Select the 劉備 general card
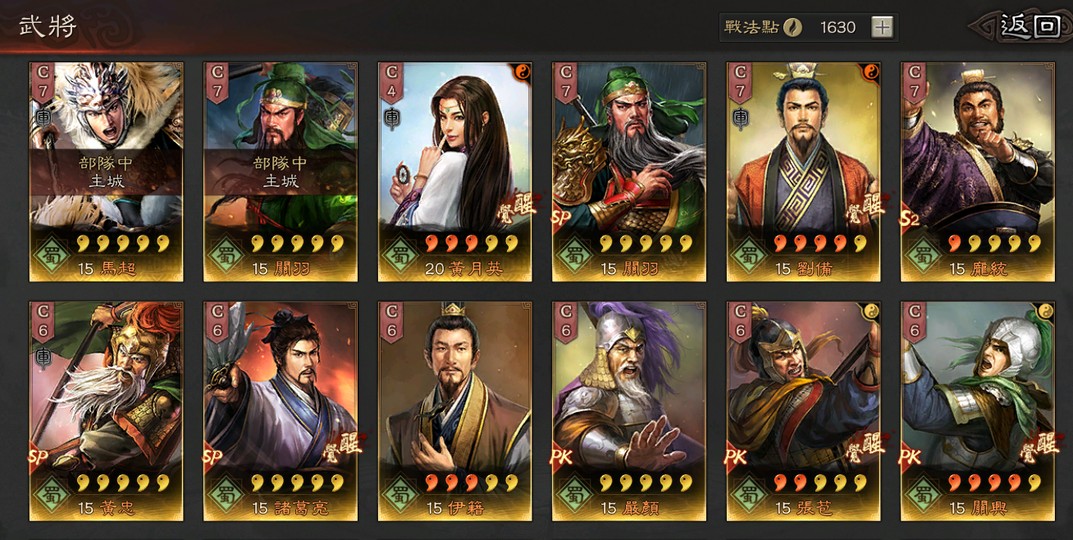The image size is (1073, 540). pyautogui.click(x=803, y=172)
